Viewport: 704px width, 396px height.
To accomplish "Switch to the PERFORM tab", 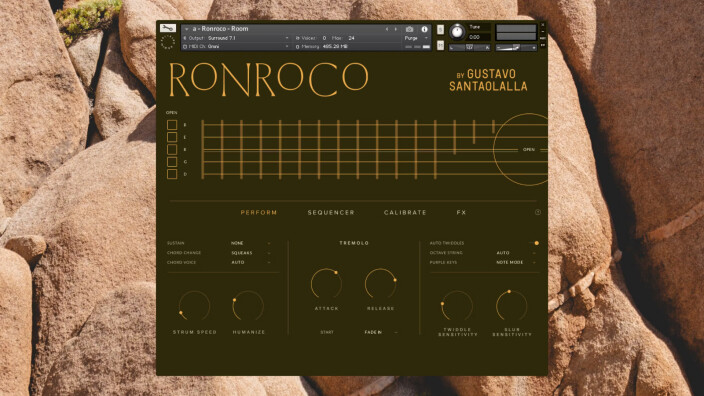I will [259, 212].
